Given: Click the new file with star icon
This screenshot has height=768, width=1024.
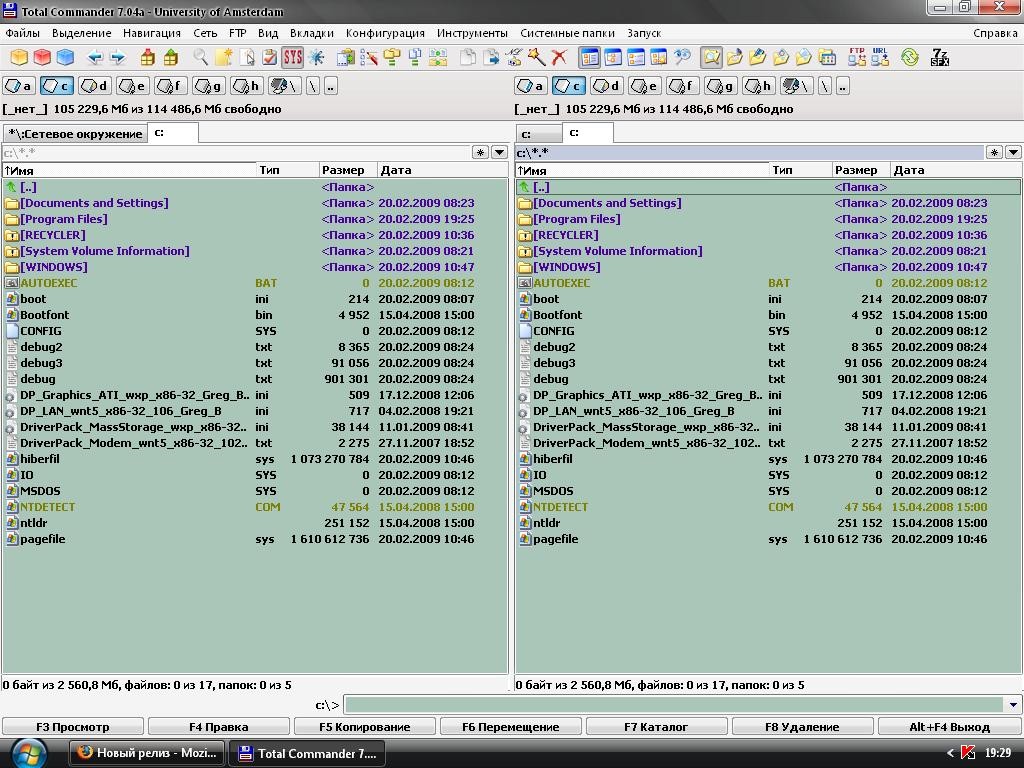Looking at the screenshot, I should point(223,57).
